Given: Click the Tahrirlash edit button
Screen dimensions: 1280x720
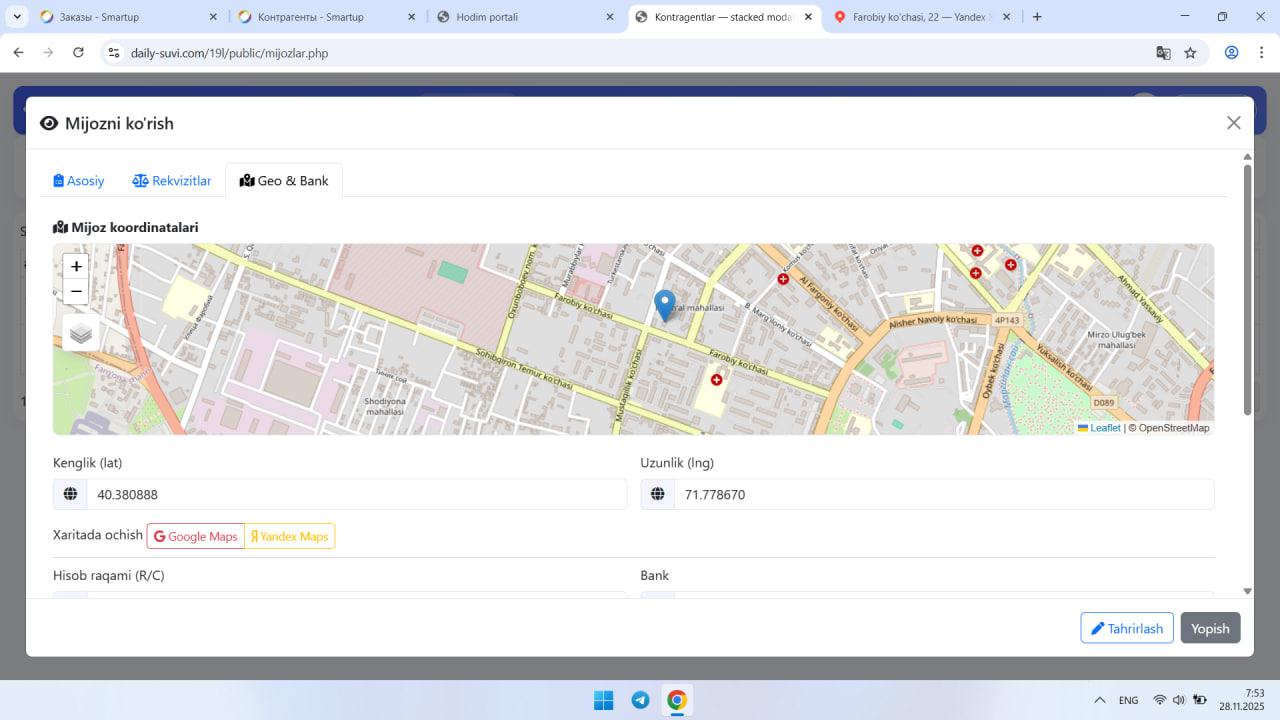Looking at the screenshot, I should coord(1126,628).
